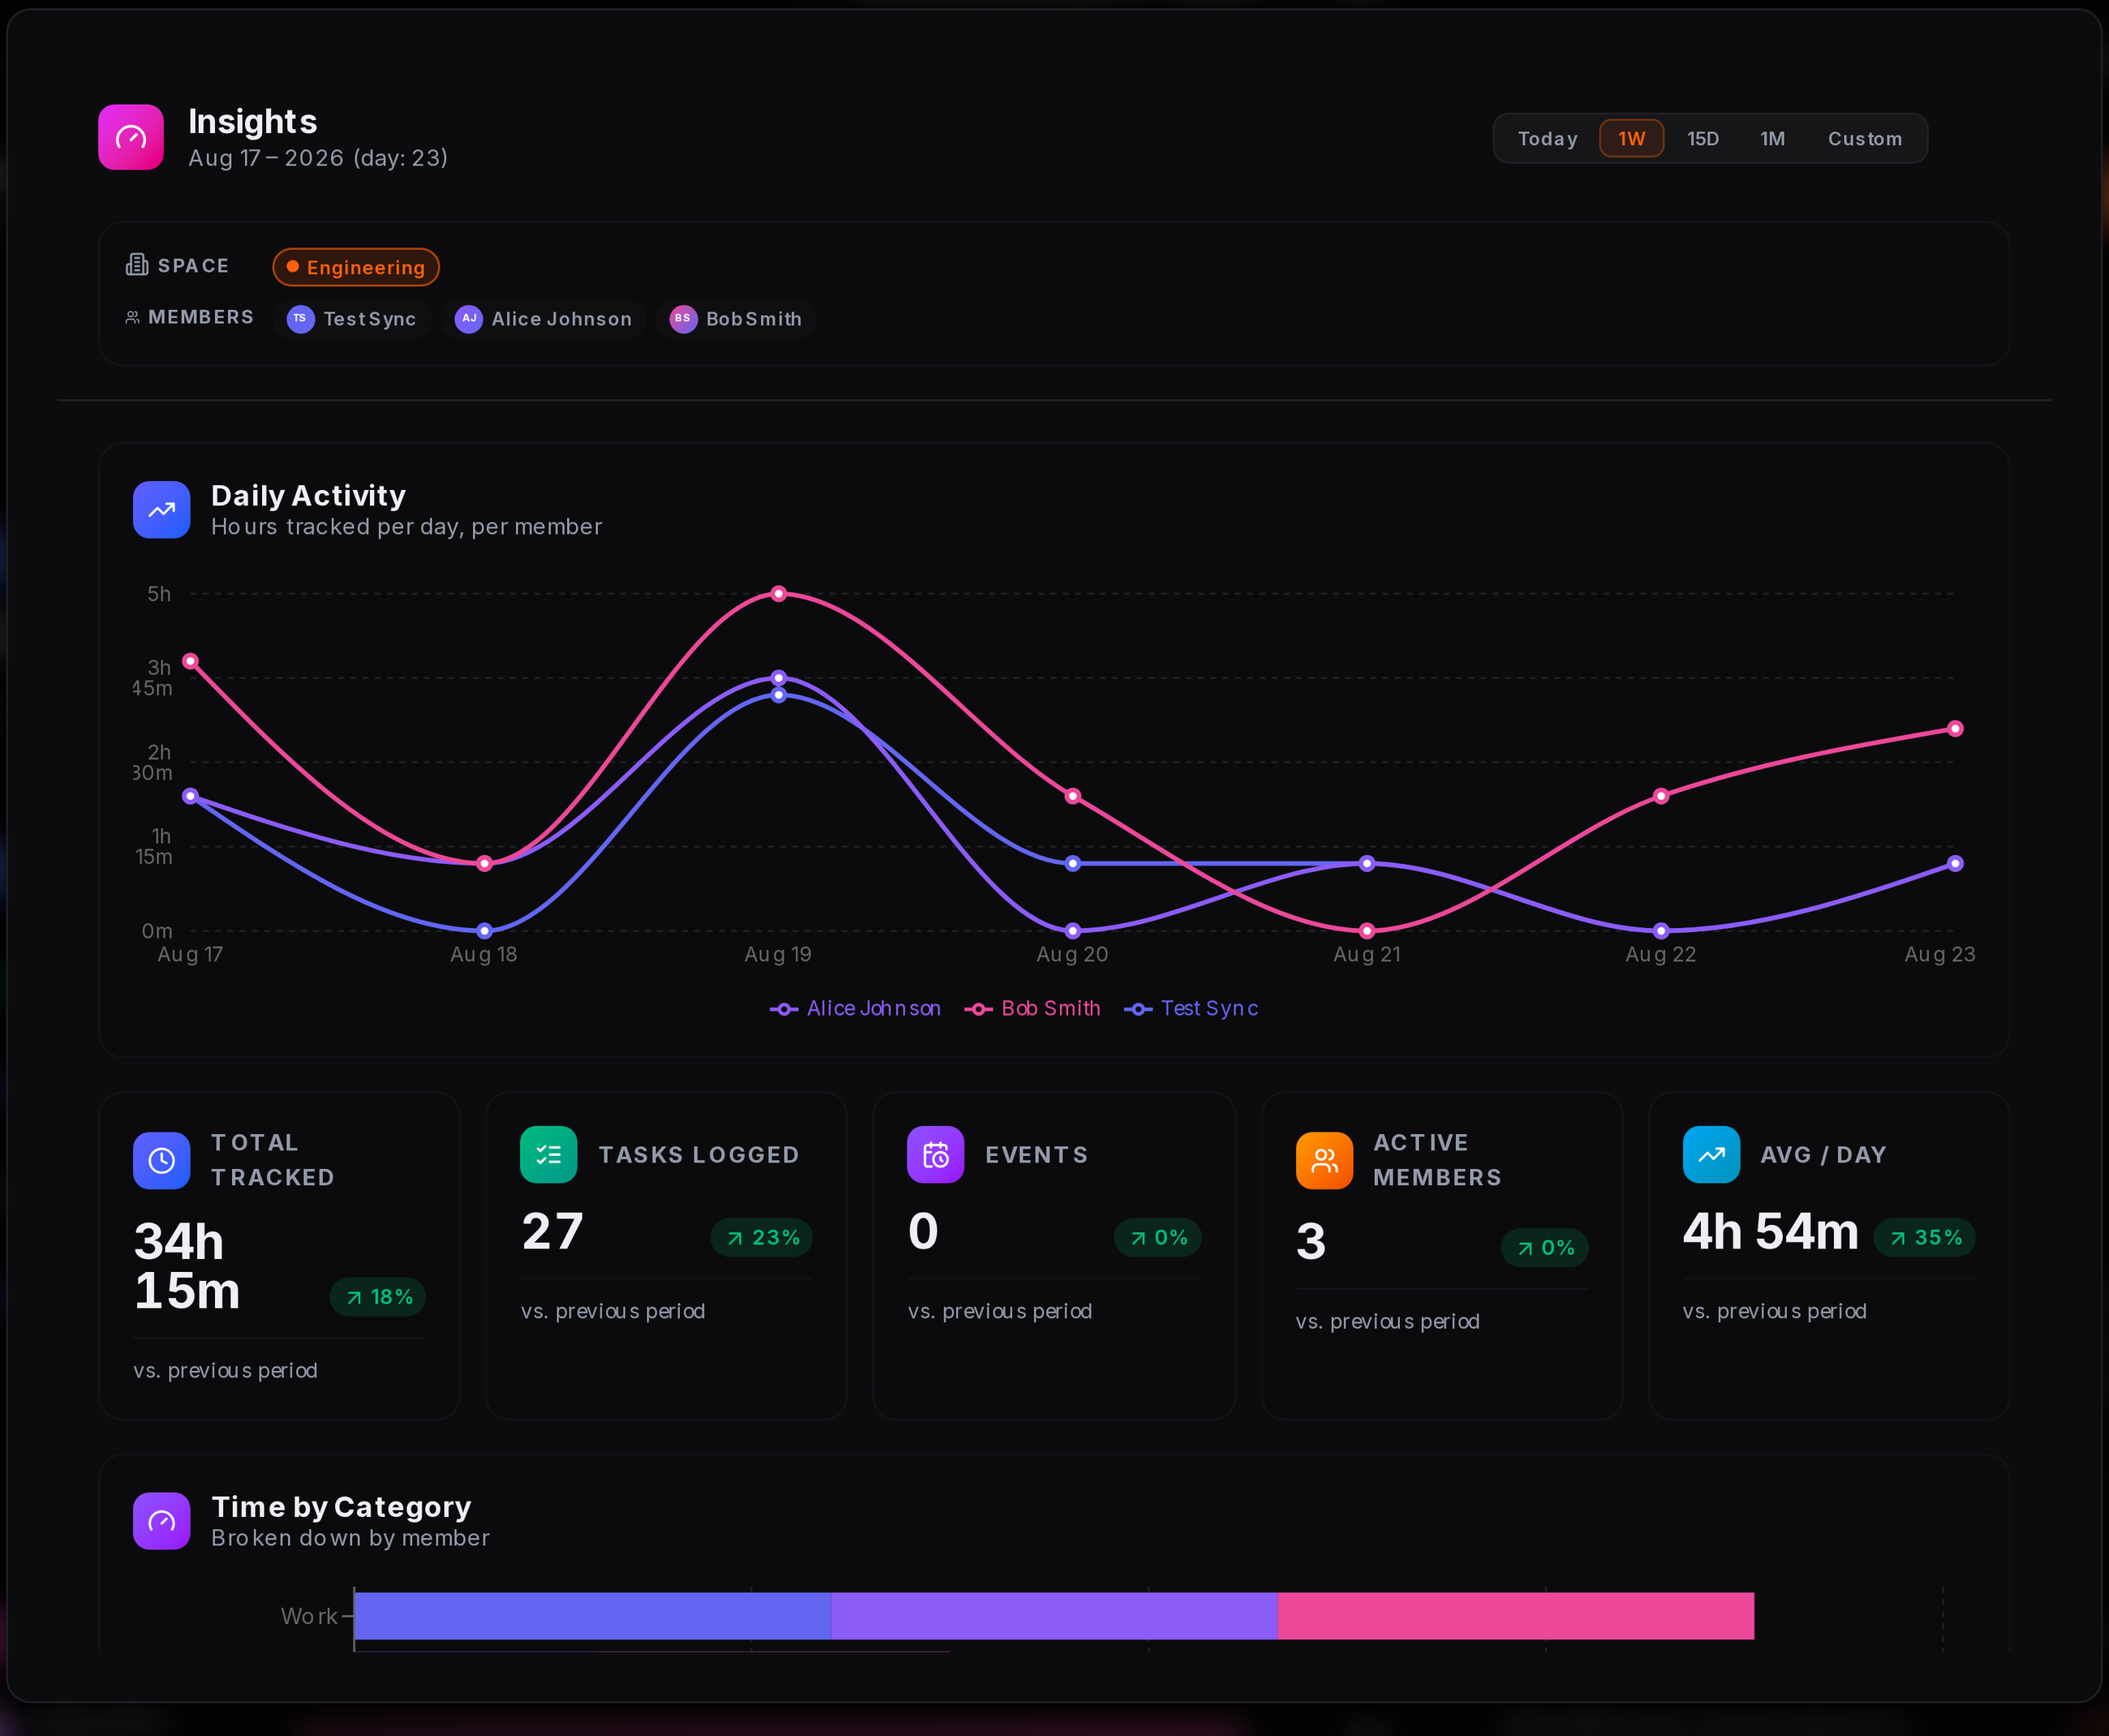Click the 18% change badge
This screenshot has width=2109, height=1736.
[379, 1297]
